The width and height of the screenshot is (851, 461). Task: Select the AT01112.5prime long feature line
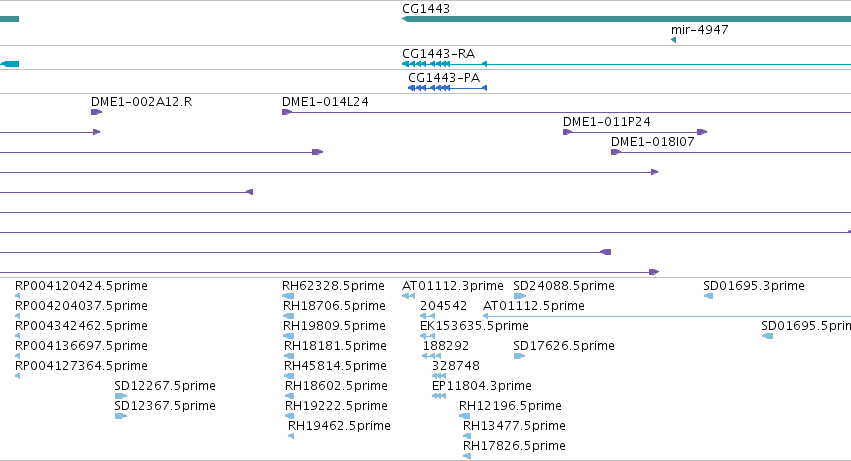click(x=667, y=316)
